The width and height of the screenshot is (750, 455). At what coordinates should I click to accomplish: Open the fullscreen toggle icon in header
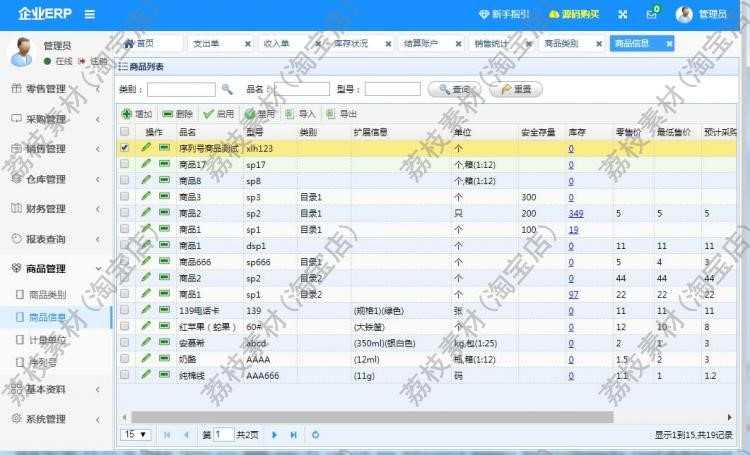(x=622, y=14)
